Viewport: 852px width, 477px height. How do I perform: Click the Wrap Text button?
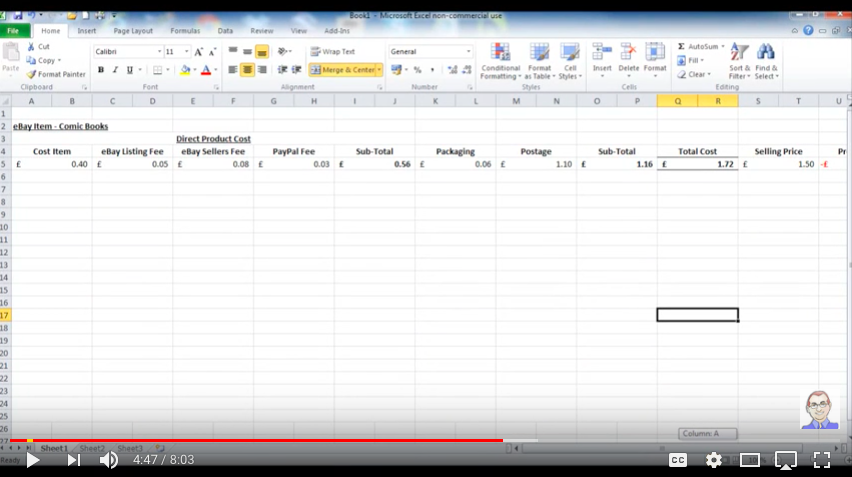point(333,52)
